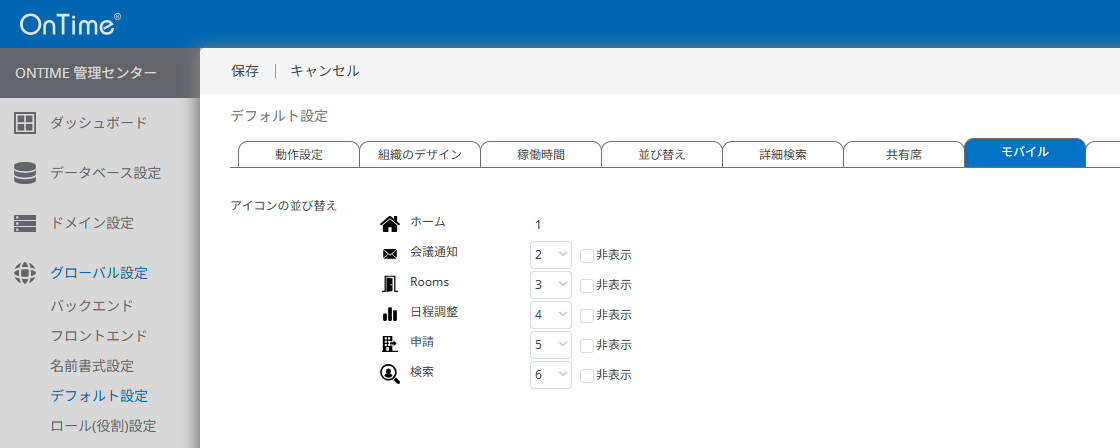Toggle 非表示 checkbox for 検索 row
Viewport: 1120px width, 448px height.
pyautogui.click(x=587, y=375)
